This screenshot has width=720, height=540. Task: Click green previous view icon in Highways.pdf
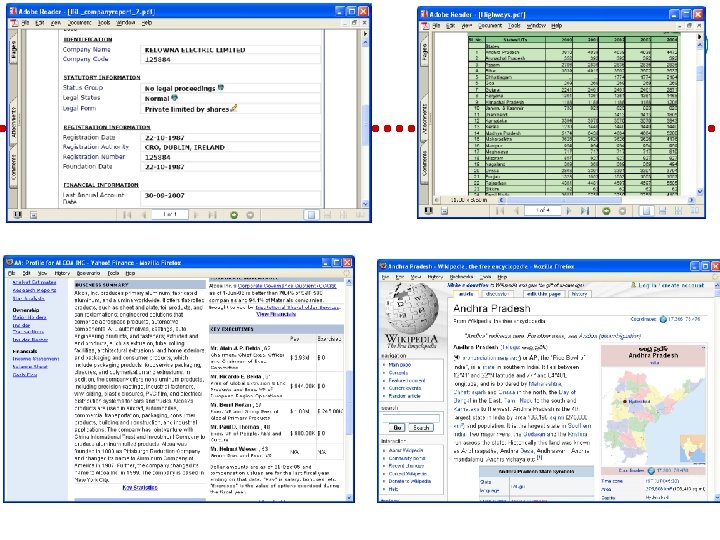pos(607,211)
